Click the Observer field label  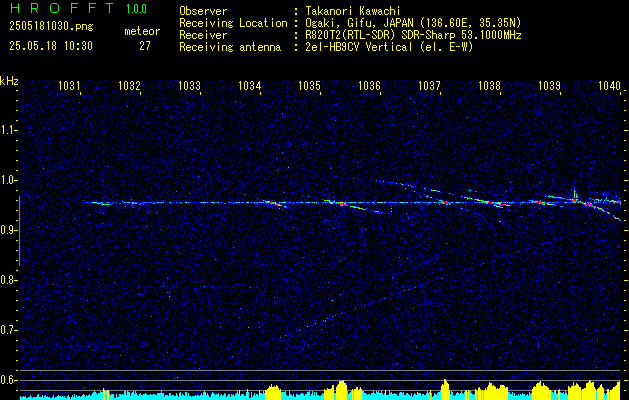pos(203,11)
